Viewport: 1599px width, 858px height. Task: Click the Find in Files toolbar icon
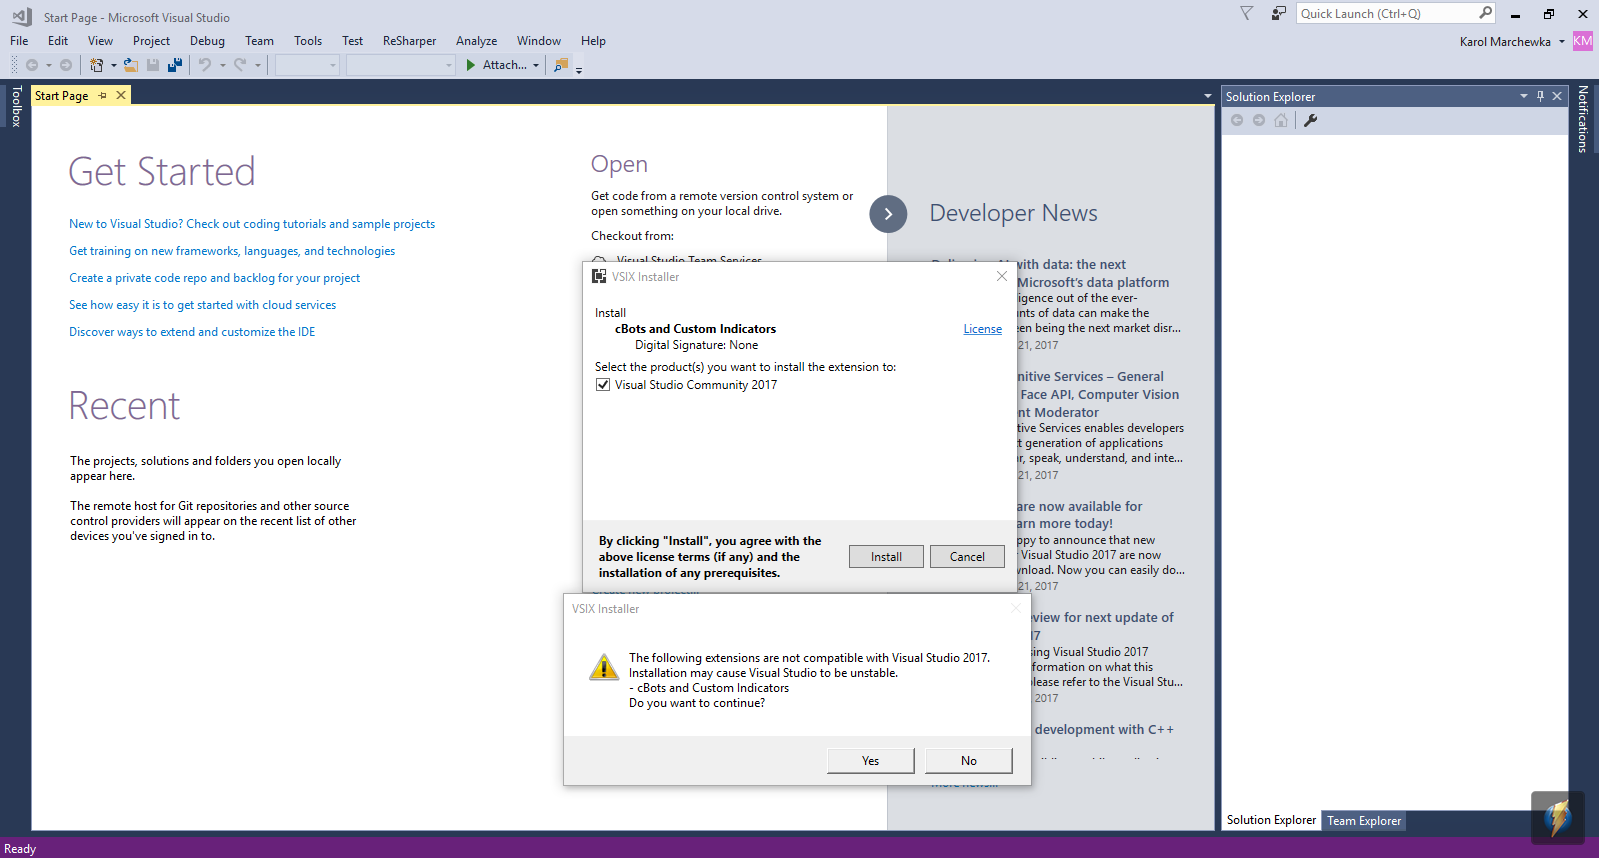561,65
